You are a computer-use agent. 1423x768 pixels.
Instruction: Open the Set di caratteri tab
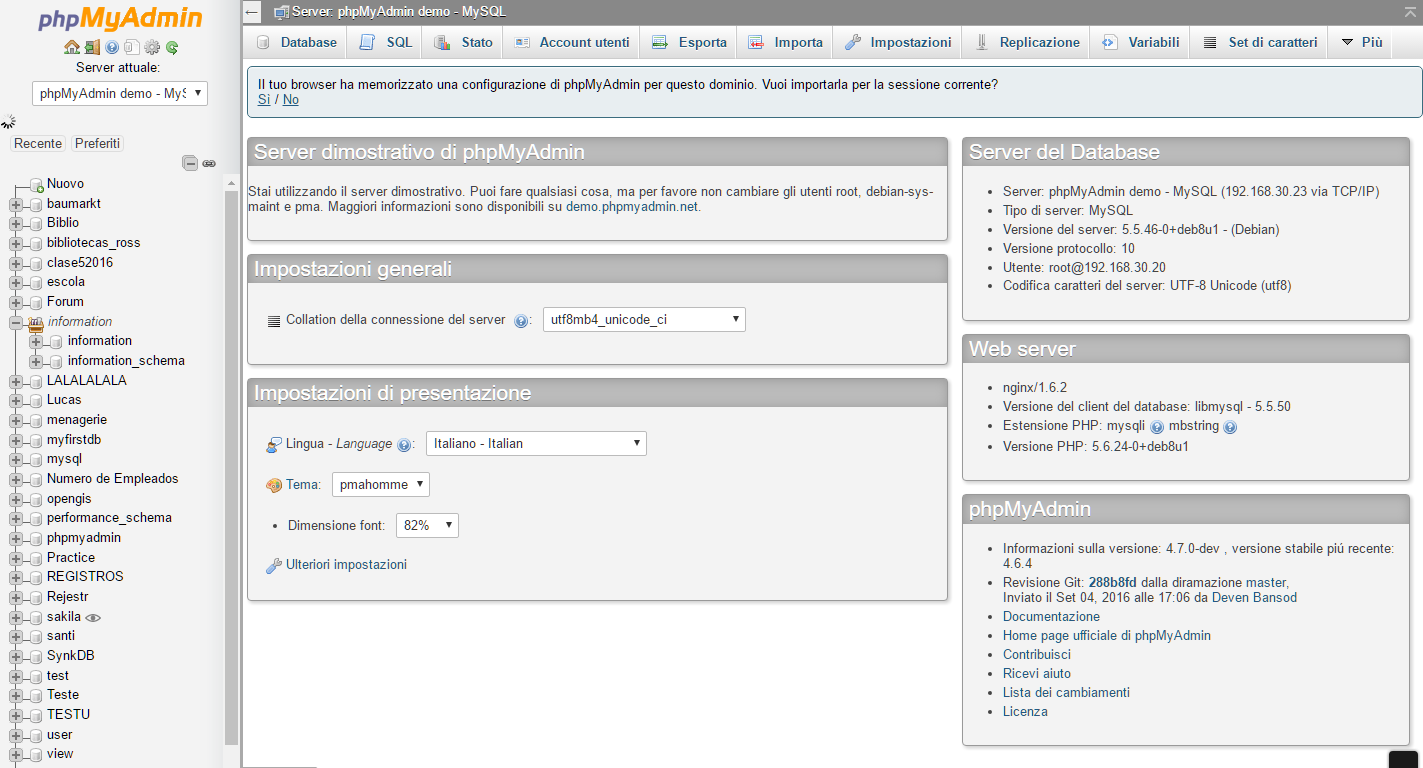pyautogui.click(x=1259, y=42)
